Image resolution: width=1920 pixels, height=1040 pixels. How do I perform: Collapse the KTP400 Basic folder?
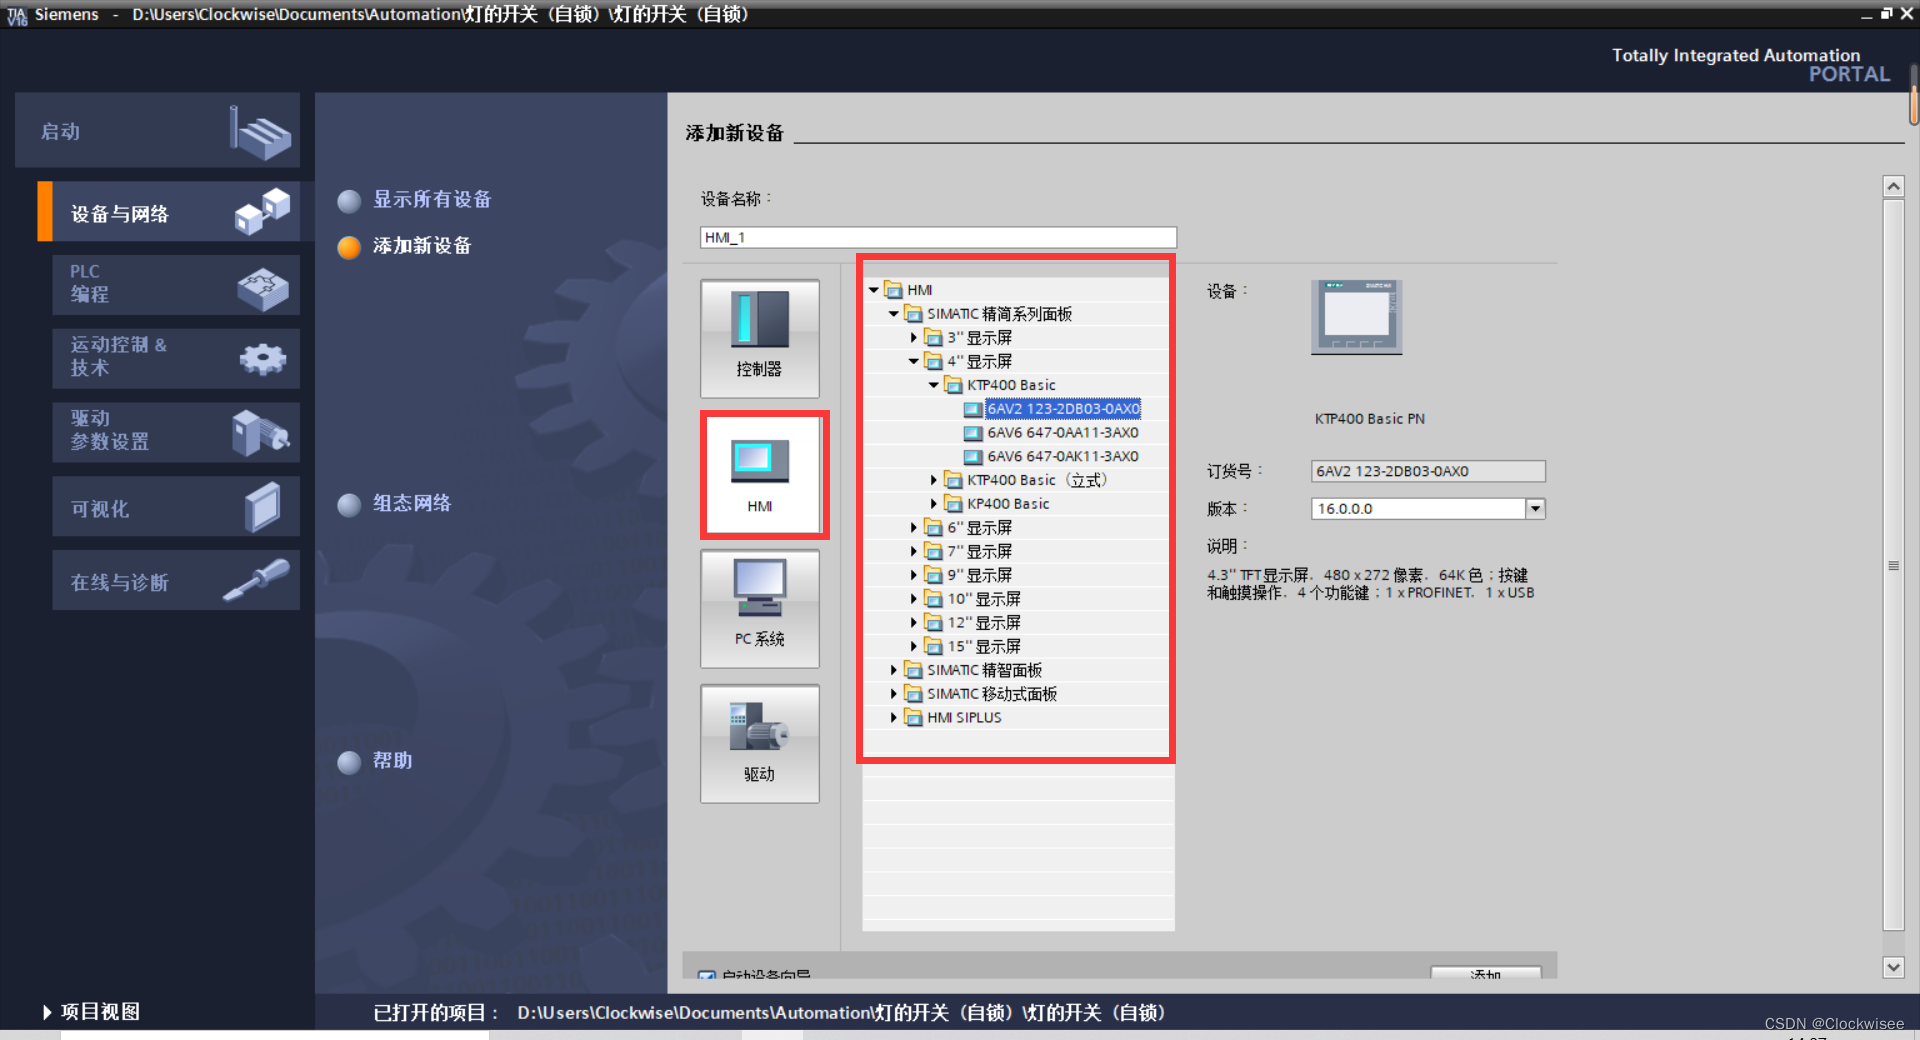point(934,385)
